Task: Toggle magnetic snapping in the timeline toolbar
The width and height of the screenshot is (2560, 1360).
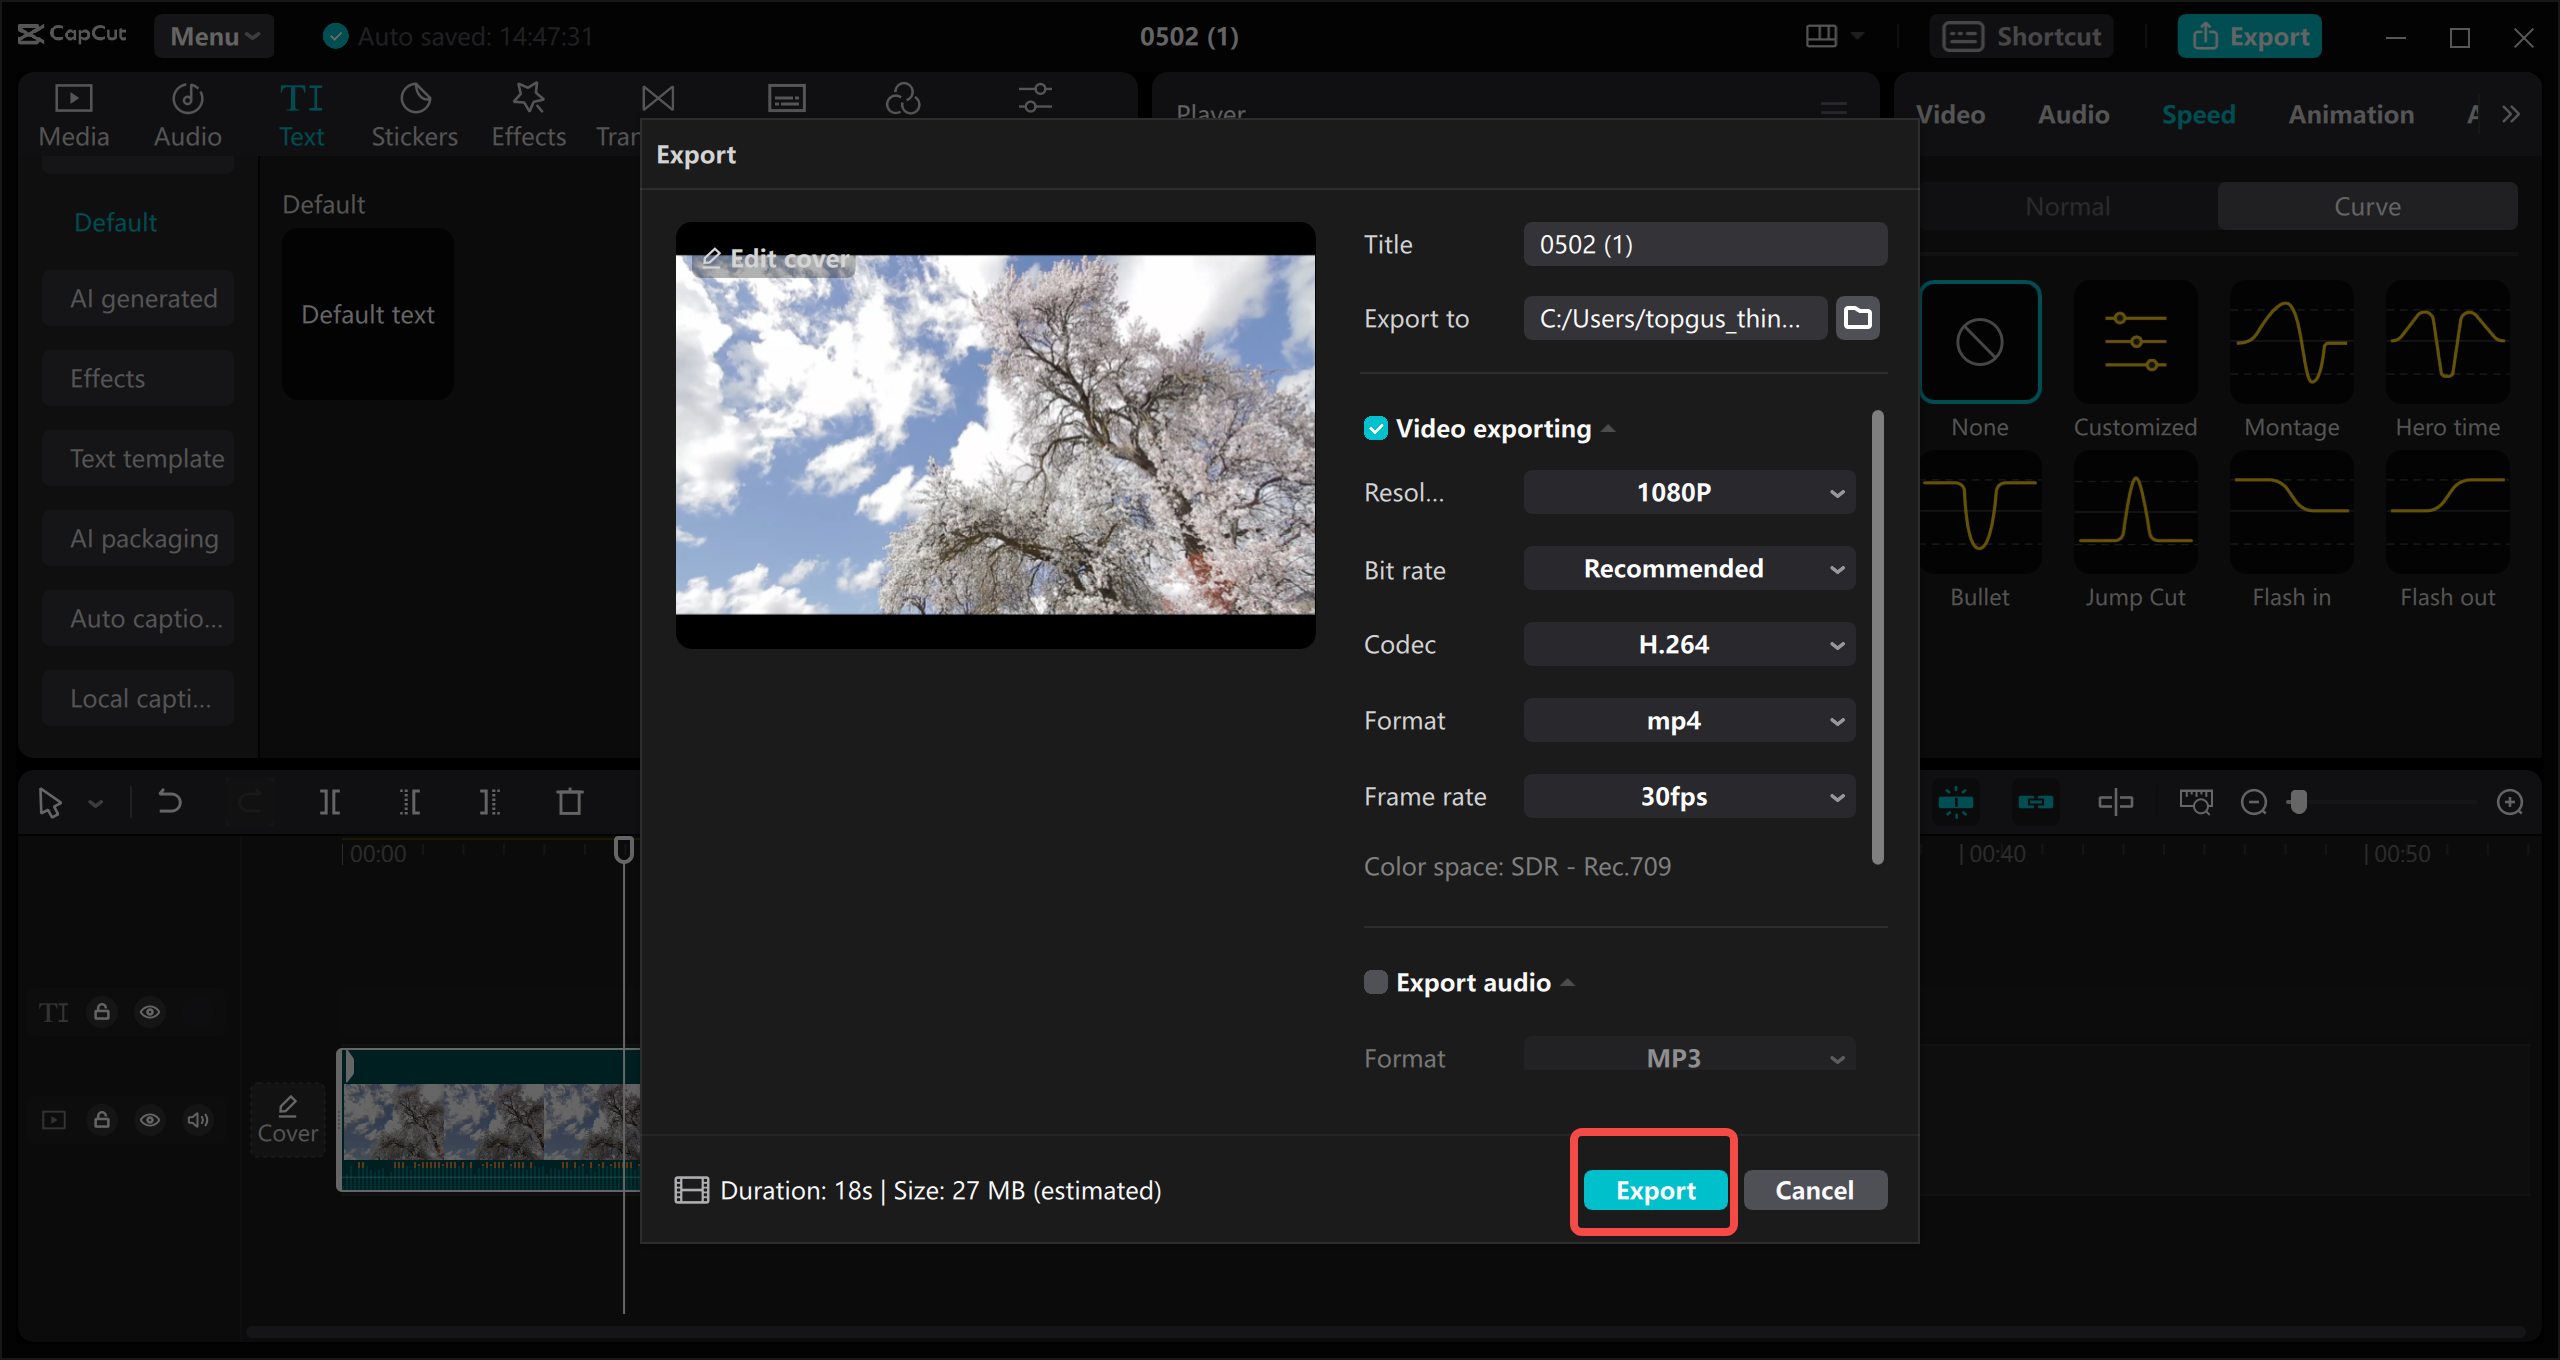Action: coord(1956,801)
